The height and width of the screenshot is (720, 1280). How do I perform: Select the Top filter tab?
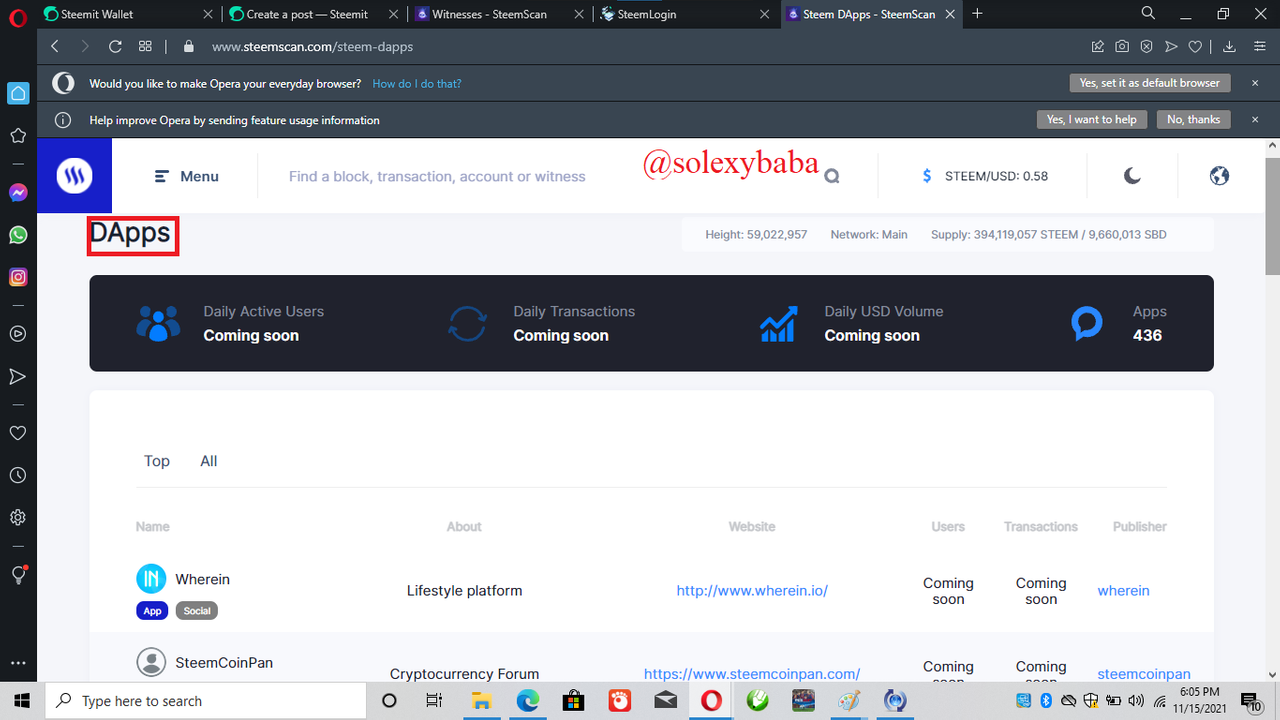coord(157,461)
